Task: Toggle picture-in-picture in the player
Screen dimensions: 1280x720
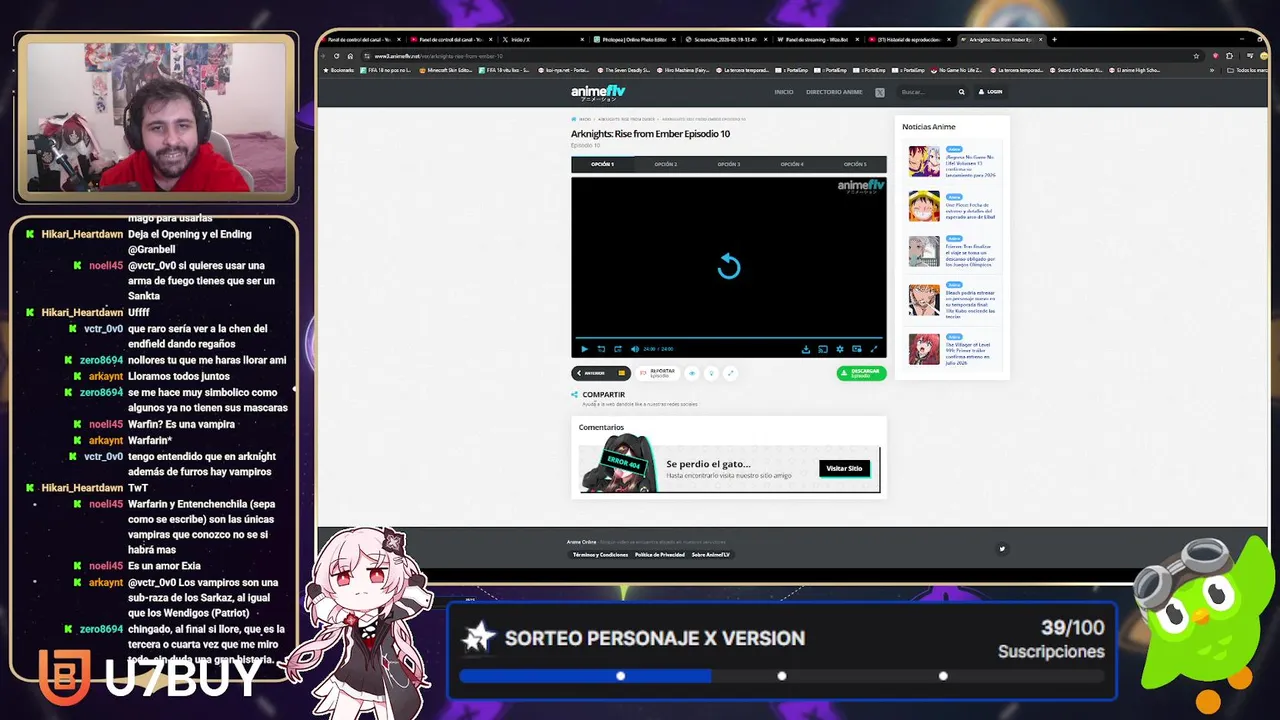Action: (857, 349)
